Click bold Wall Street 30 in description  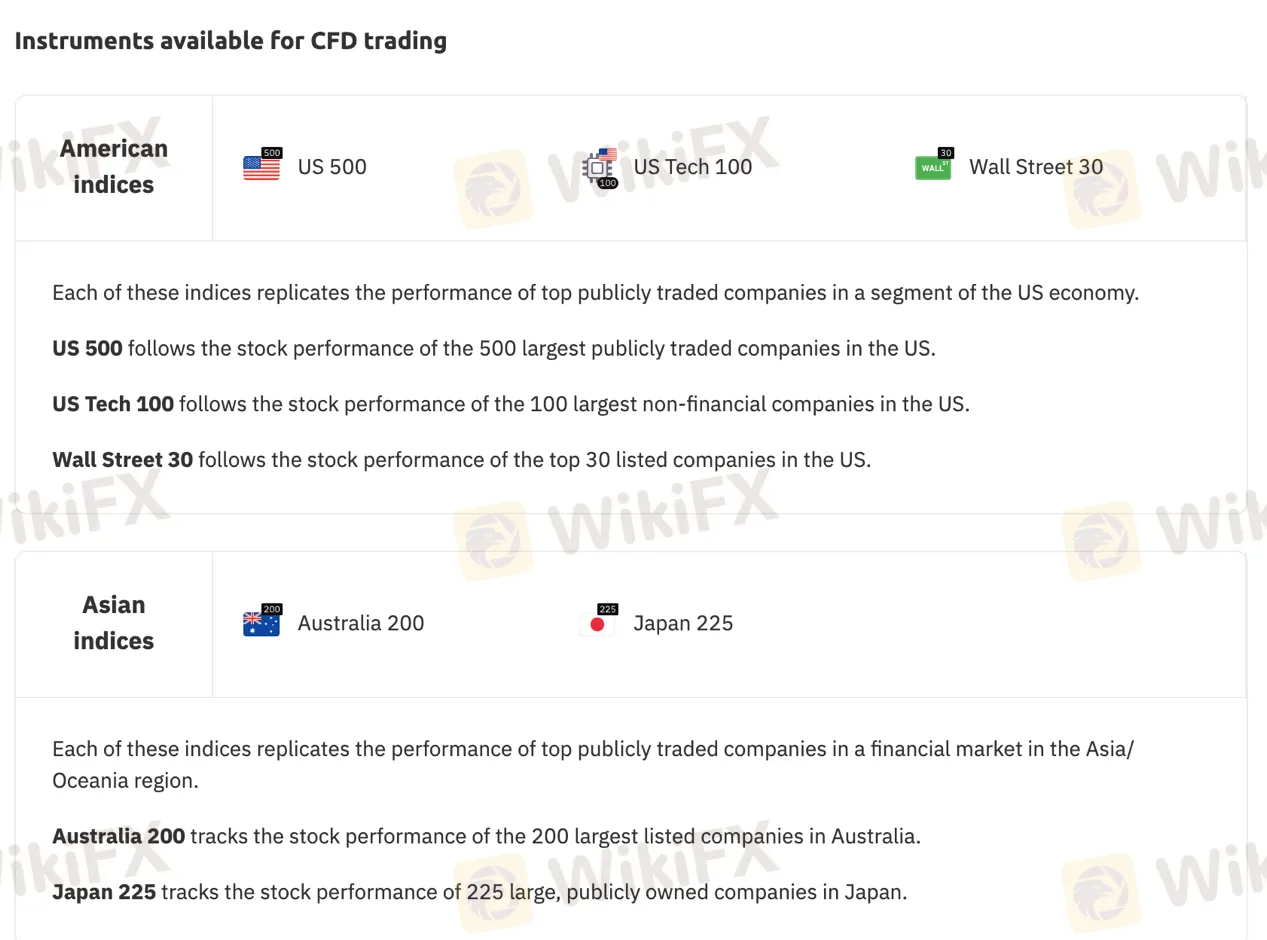[122, 460]
